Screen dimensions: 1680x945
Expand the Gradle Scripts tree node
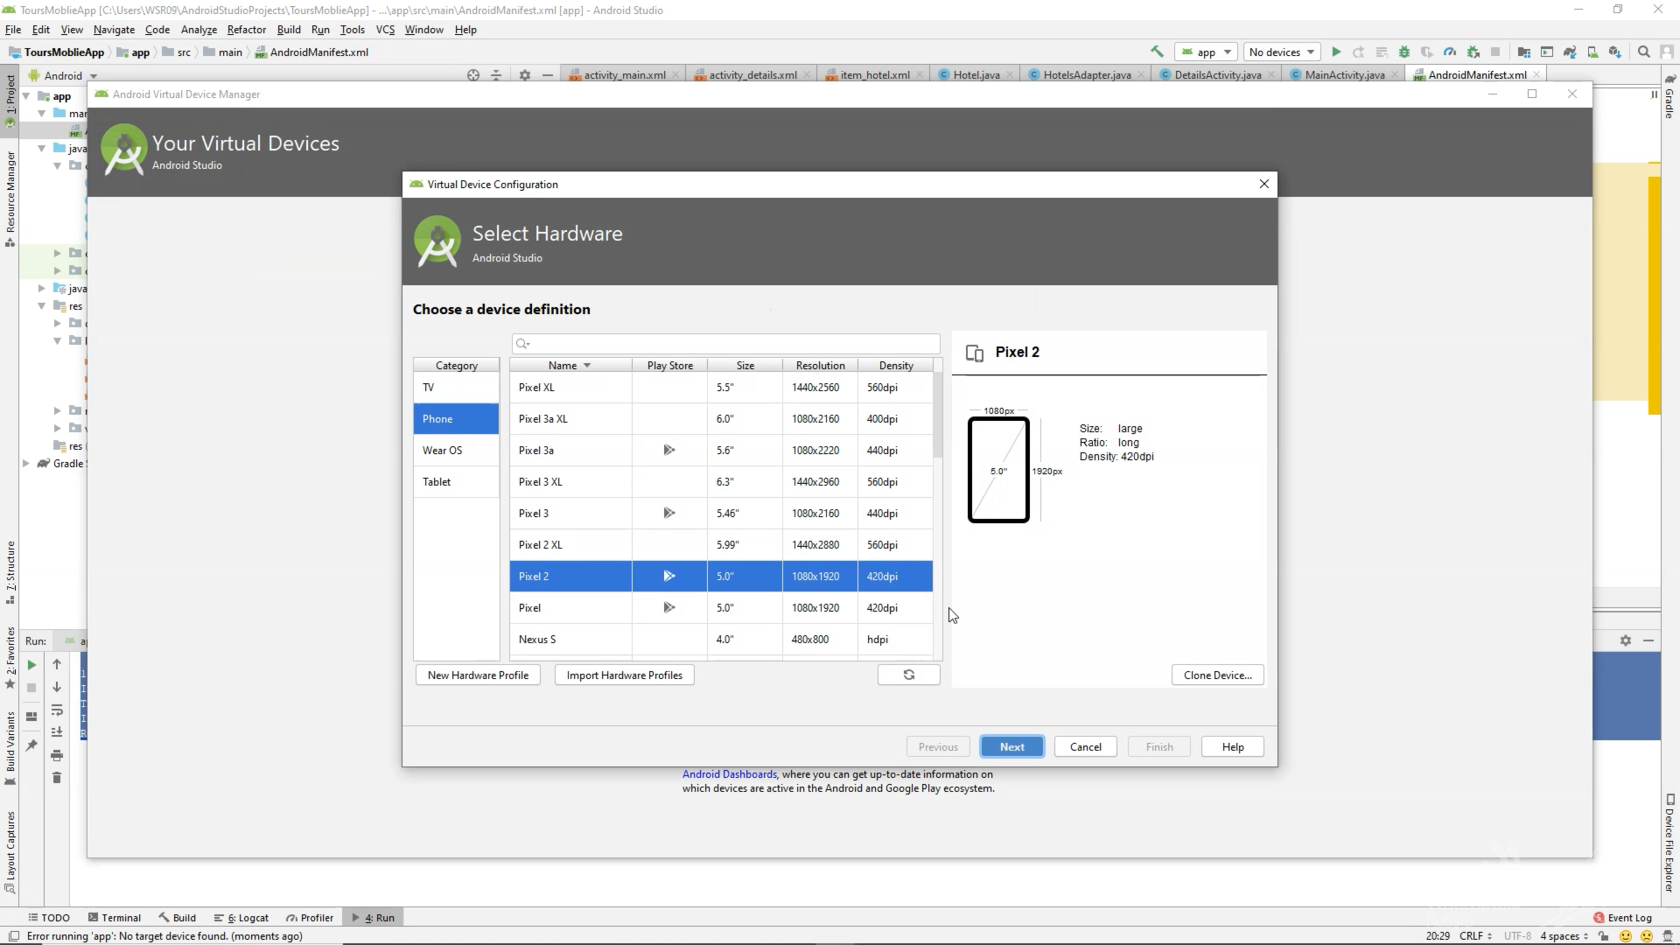pyautogui.click(x=27, y=464)
